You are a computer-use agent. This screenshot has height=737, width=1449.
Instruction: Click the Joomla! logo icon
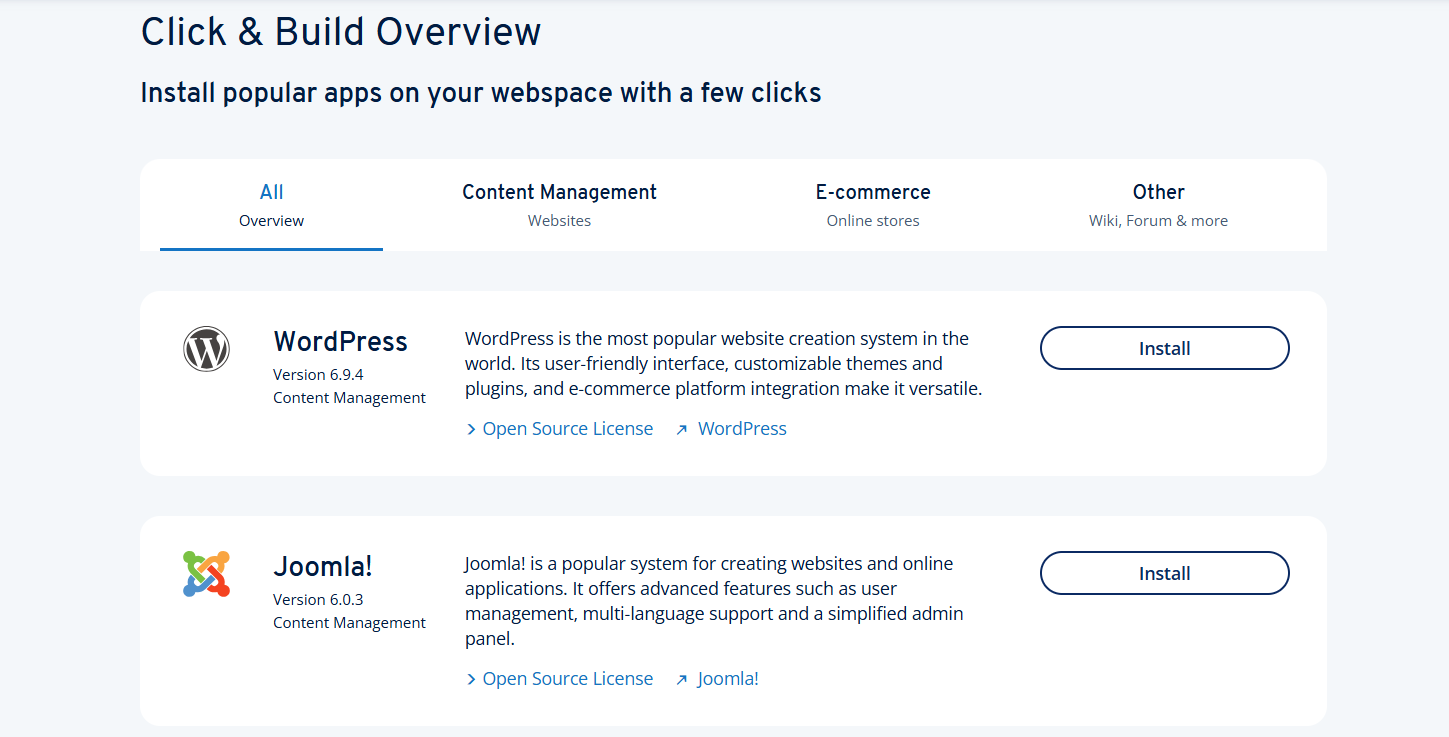point(207,574)
